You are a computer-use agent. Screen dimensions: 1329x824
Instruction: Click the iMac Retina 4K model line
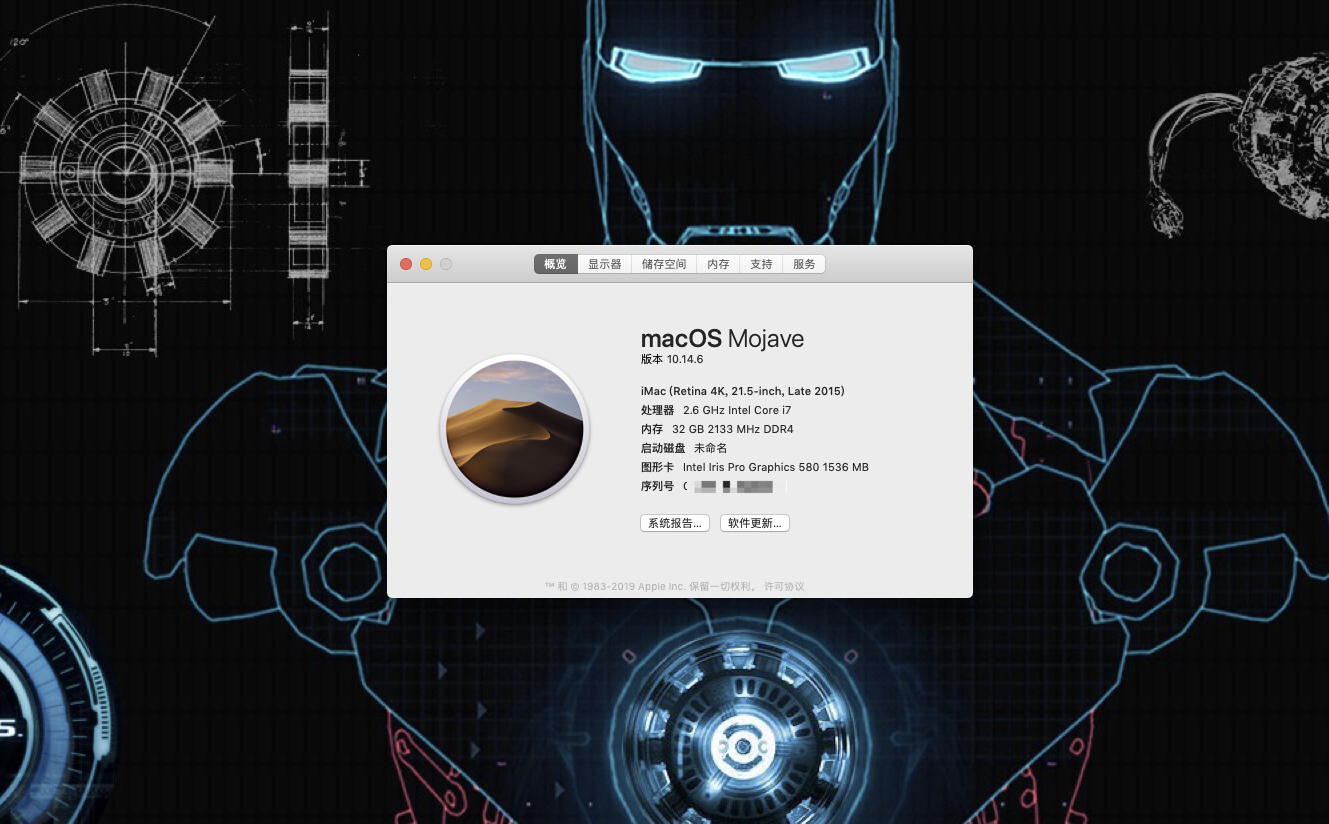tap(742, 391)
